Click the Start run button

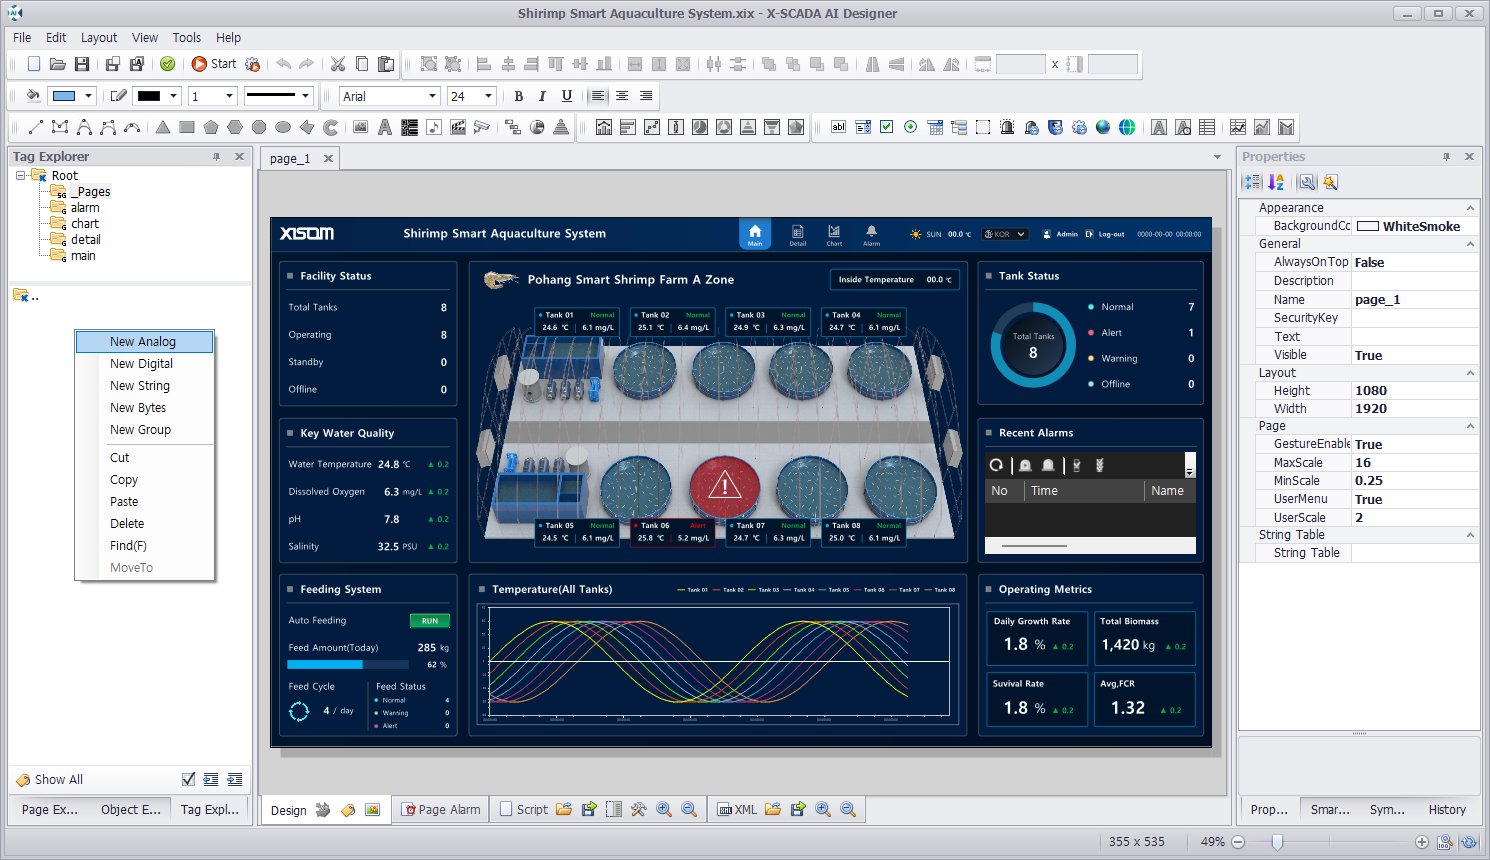(214, 64)
